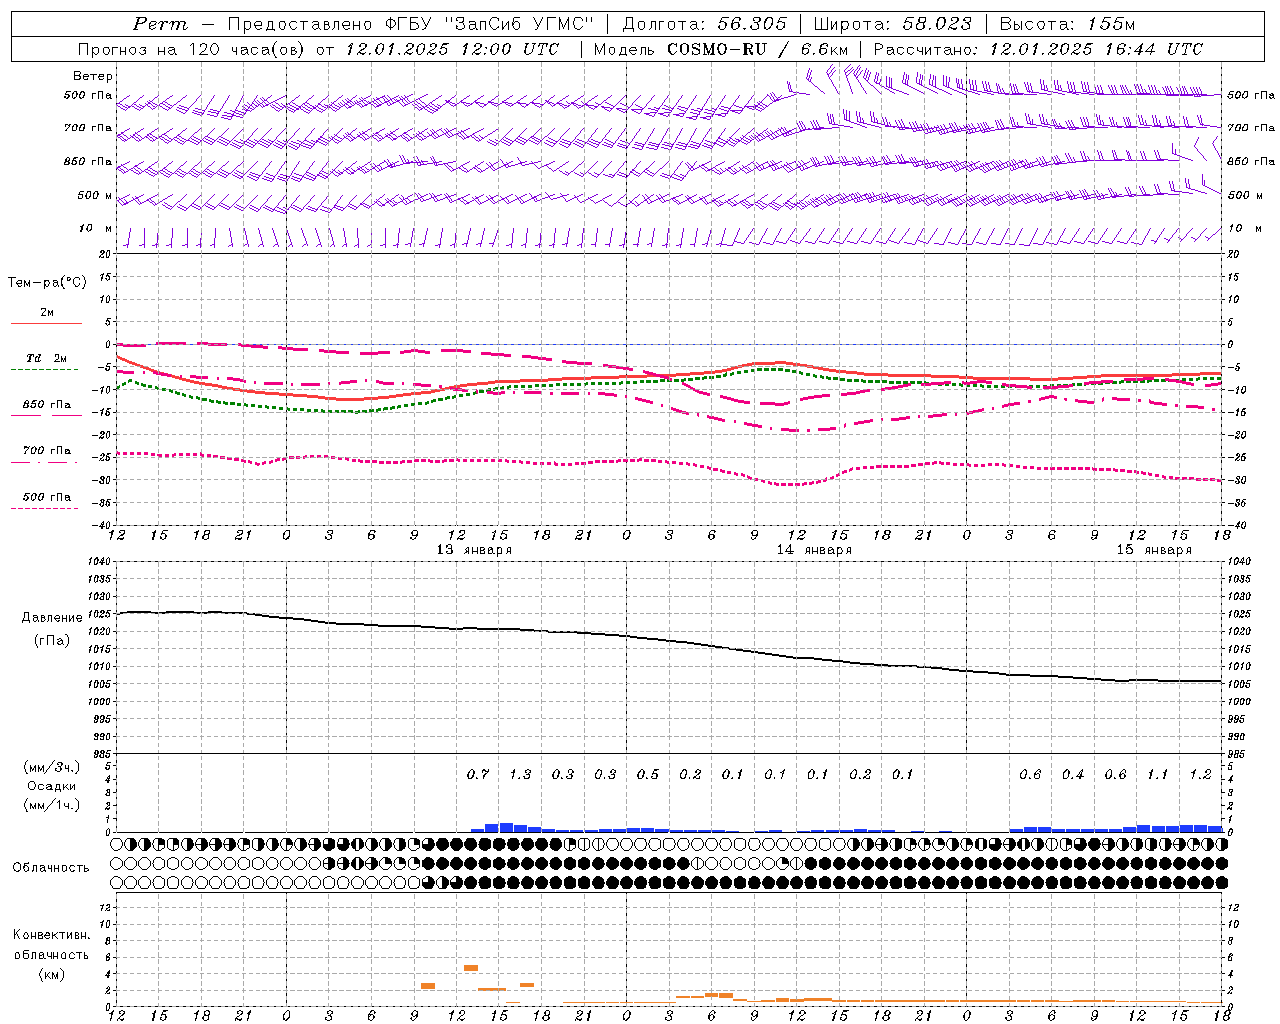Click the "15 января" date label

[x=1154, y=550]
